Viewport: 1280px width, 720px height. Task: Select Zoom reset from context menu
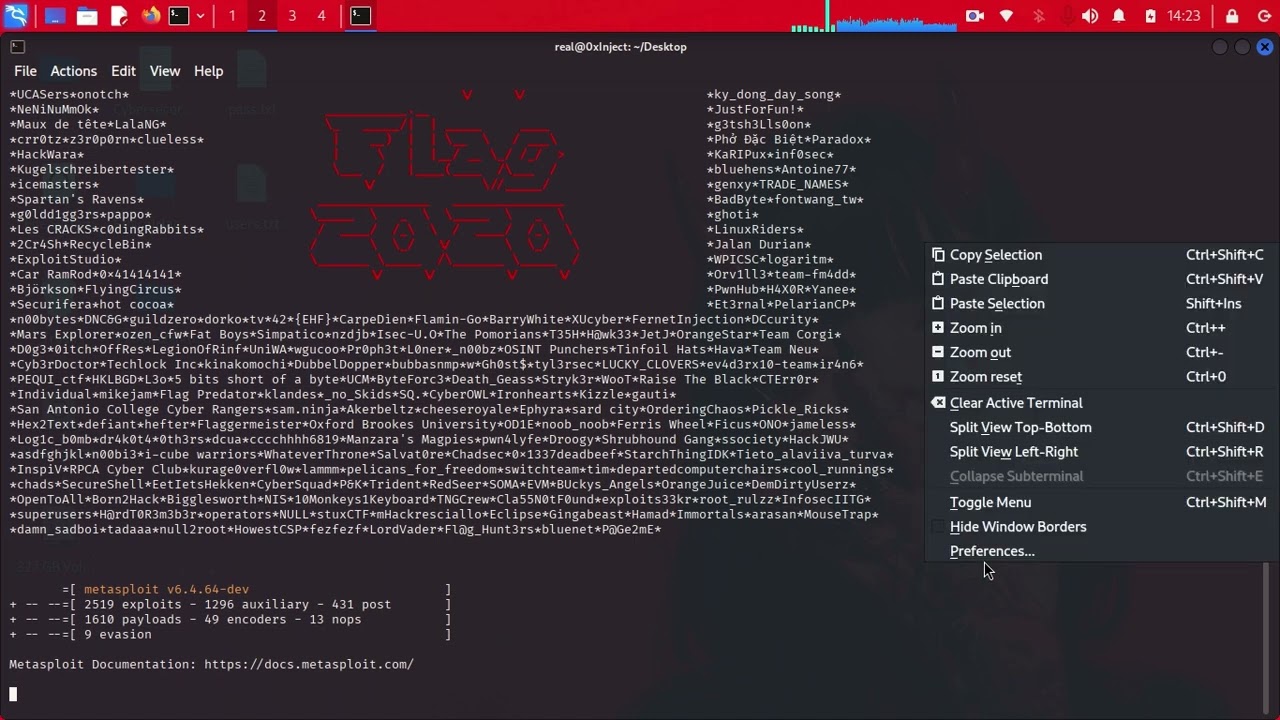[1099, 376]
